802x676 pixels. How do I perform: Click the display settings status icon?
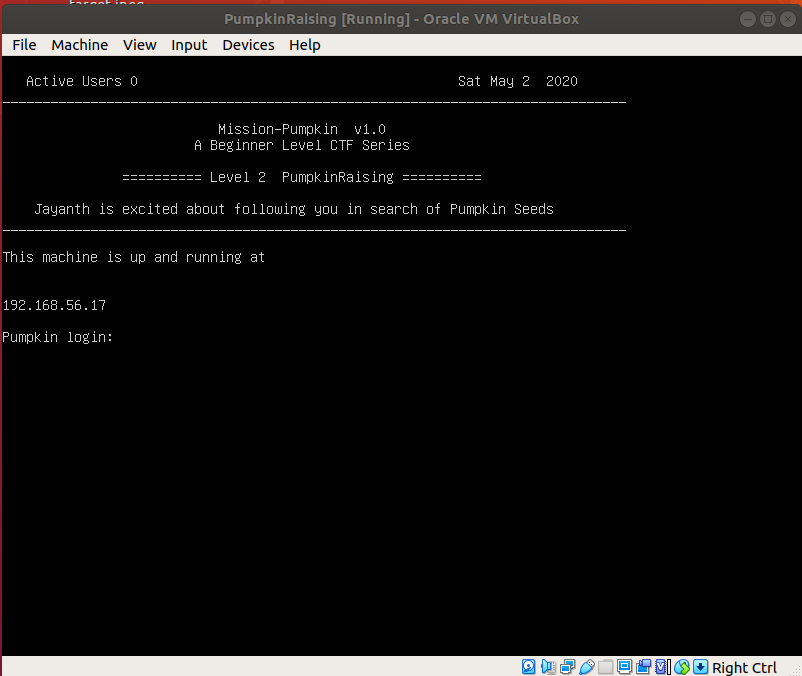pos(625,667)
